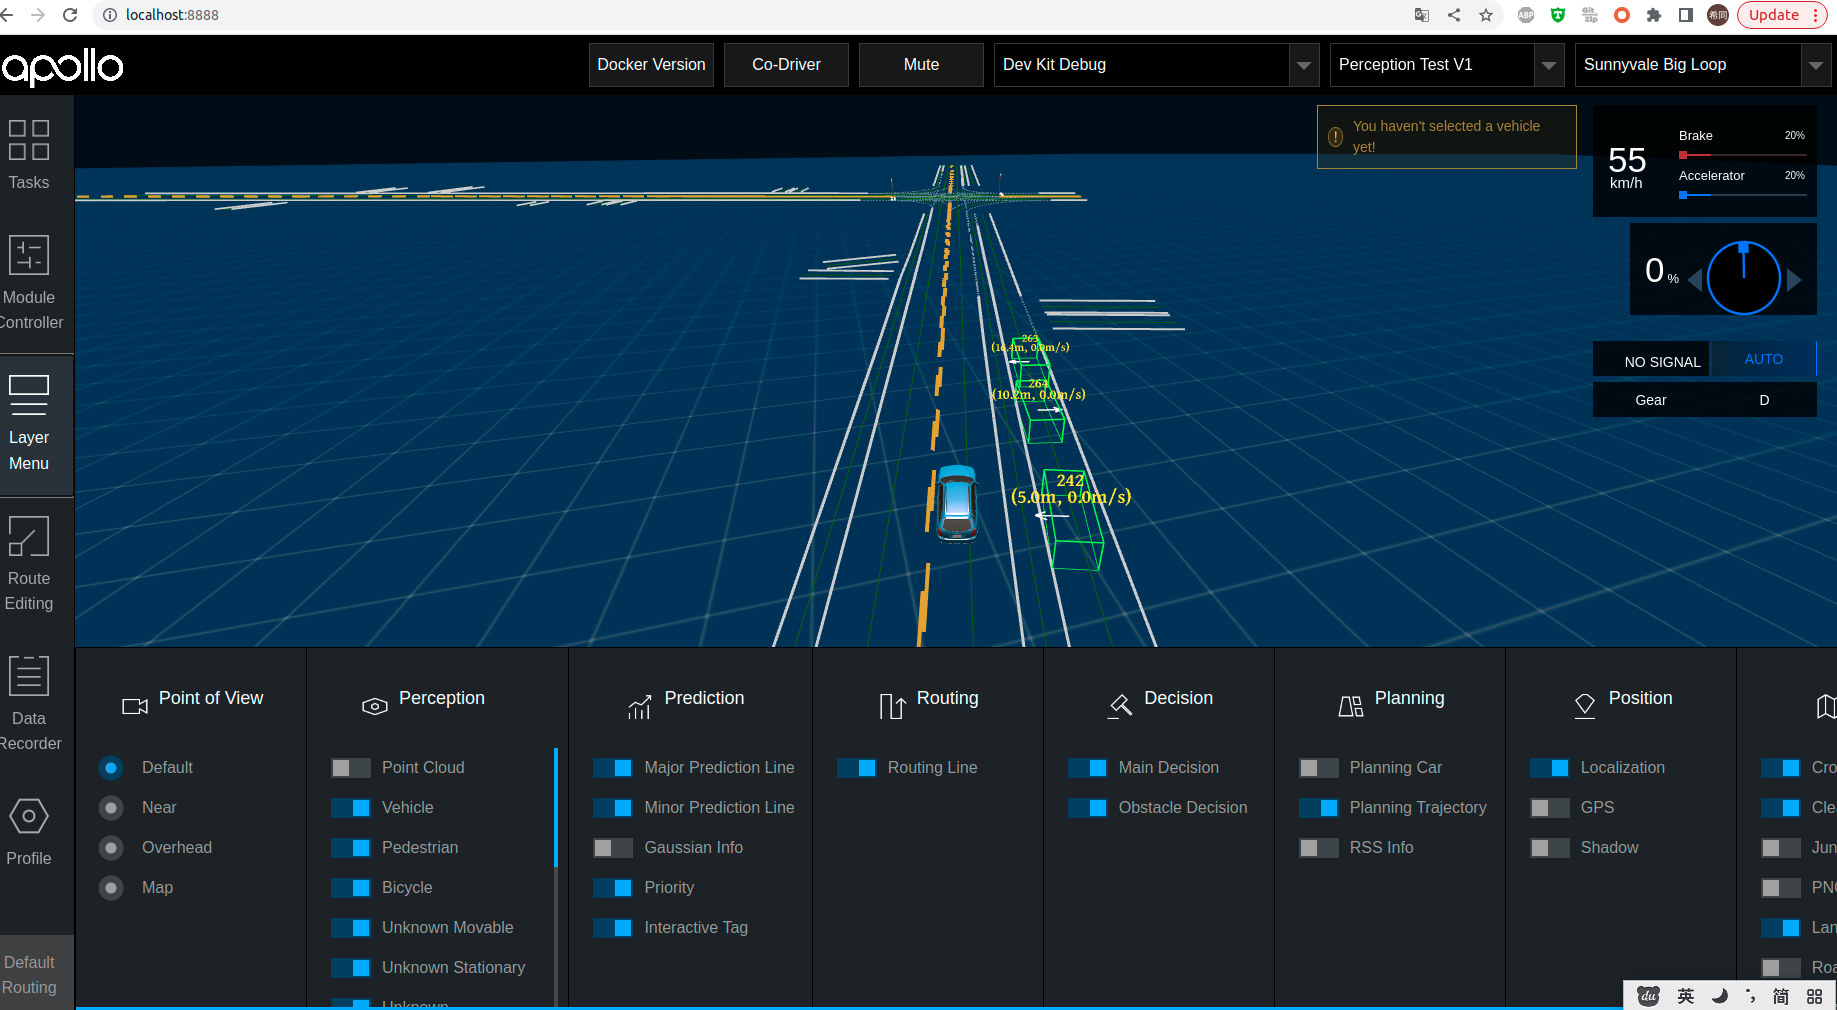Open the browser extensions puzzle icon

click(1654, 15)
